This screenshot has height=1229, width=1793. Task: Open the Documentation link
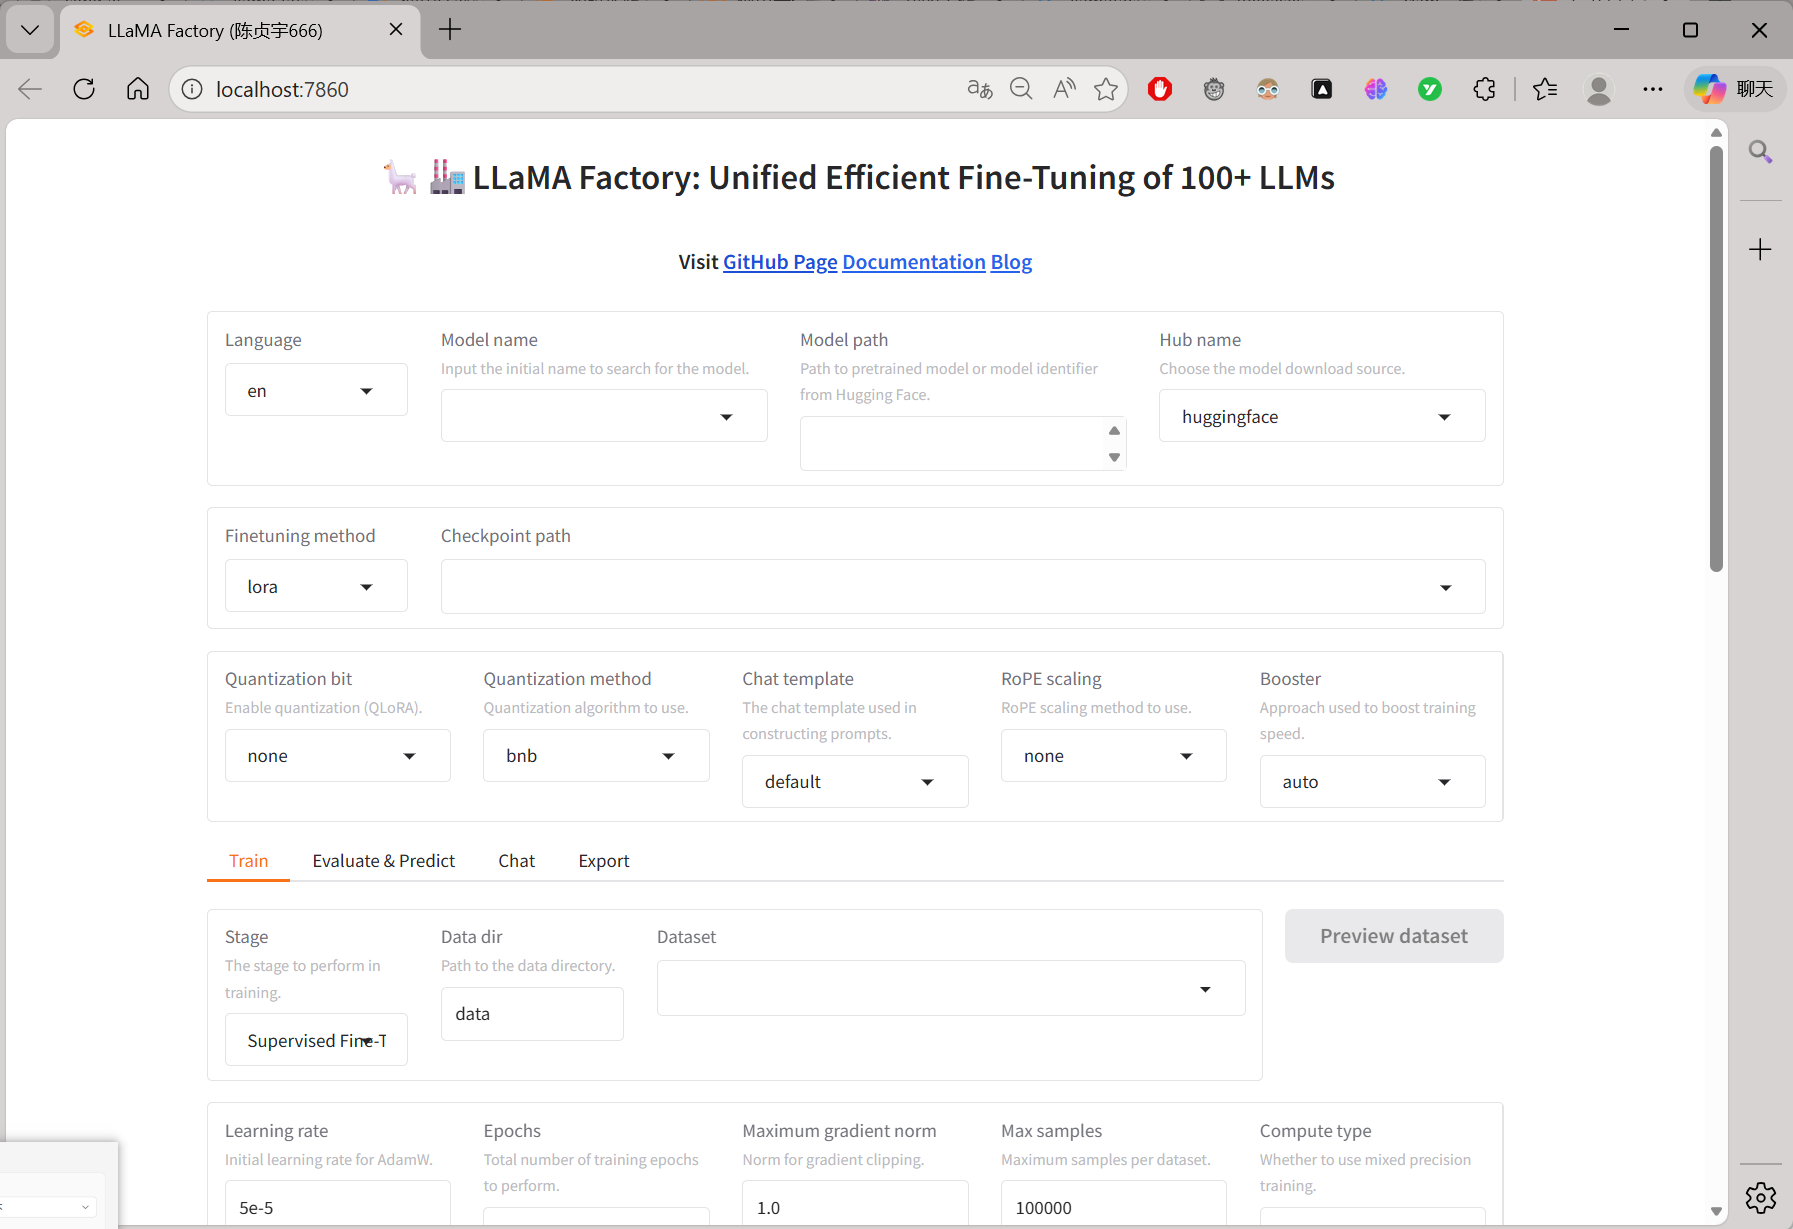914,261
